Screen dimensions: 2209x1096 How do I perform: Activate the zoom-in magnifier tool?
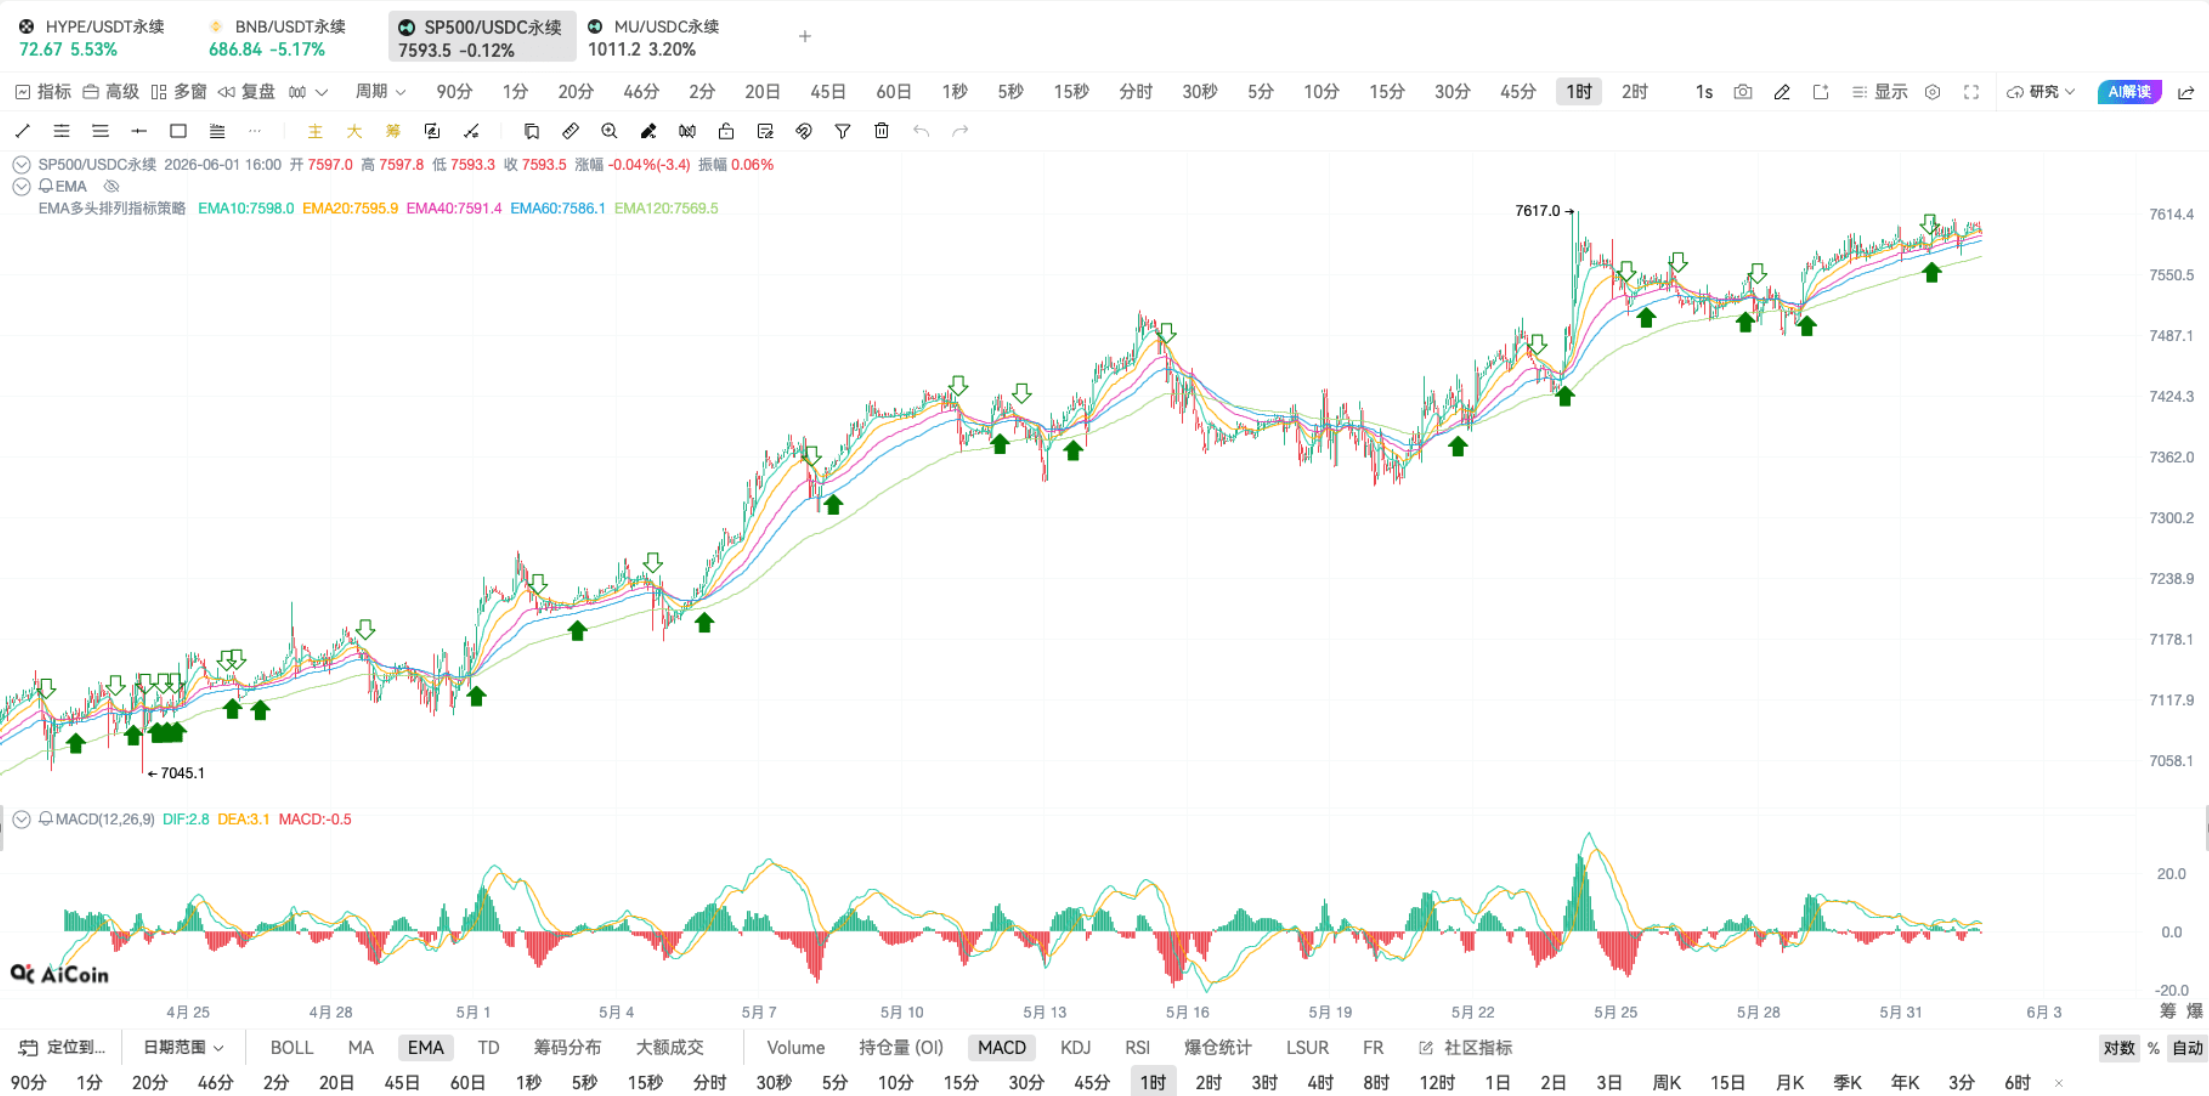pos(609,131)
